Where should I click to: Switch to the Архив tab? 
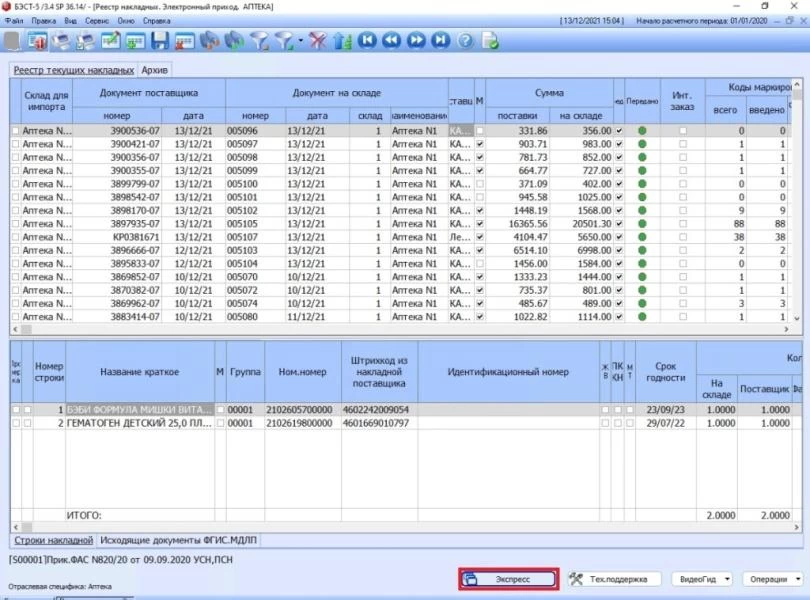(x=154, y=70)
